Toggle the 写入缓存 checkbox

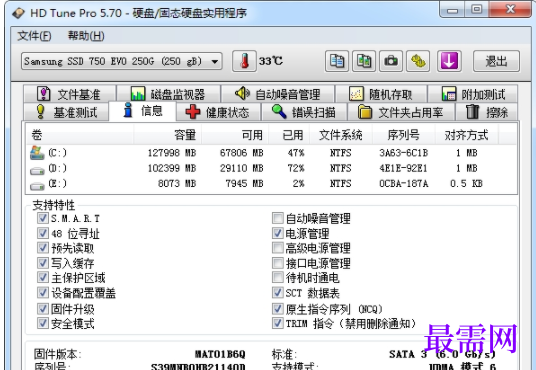tap(43, 263)
